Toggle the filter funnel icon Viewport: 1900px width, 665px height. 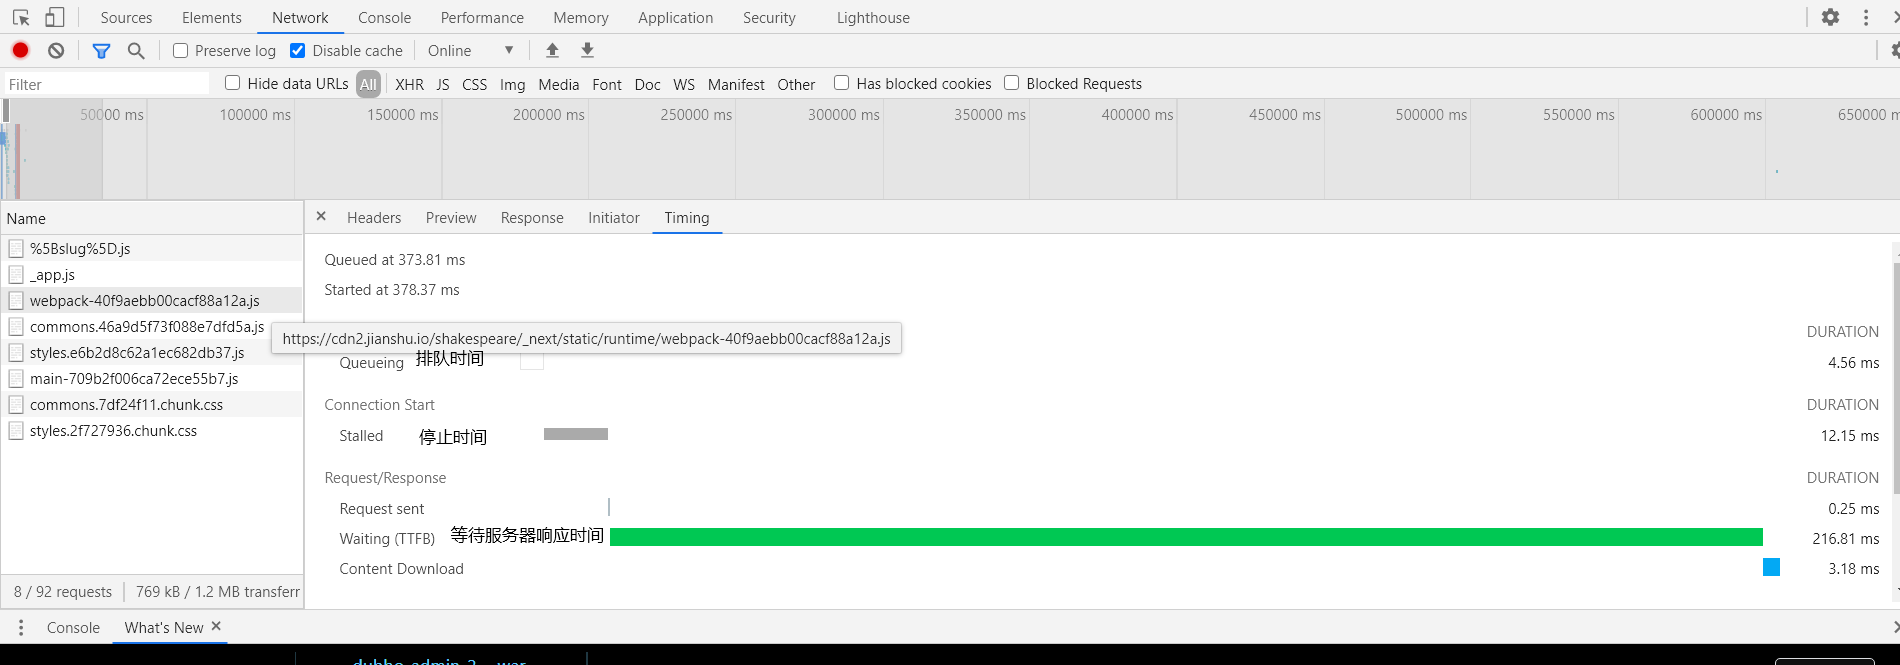101,50
